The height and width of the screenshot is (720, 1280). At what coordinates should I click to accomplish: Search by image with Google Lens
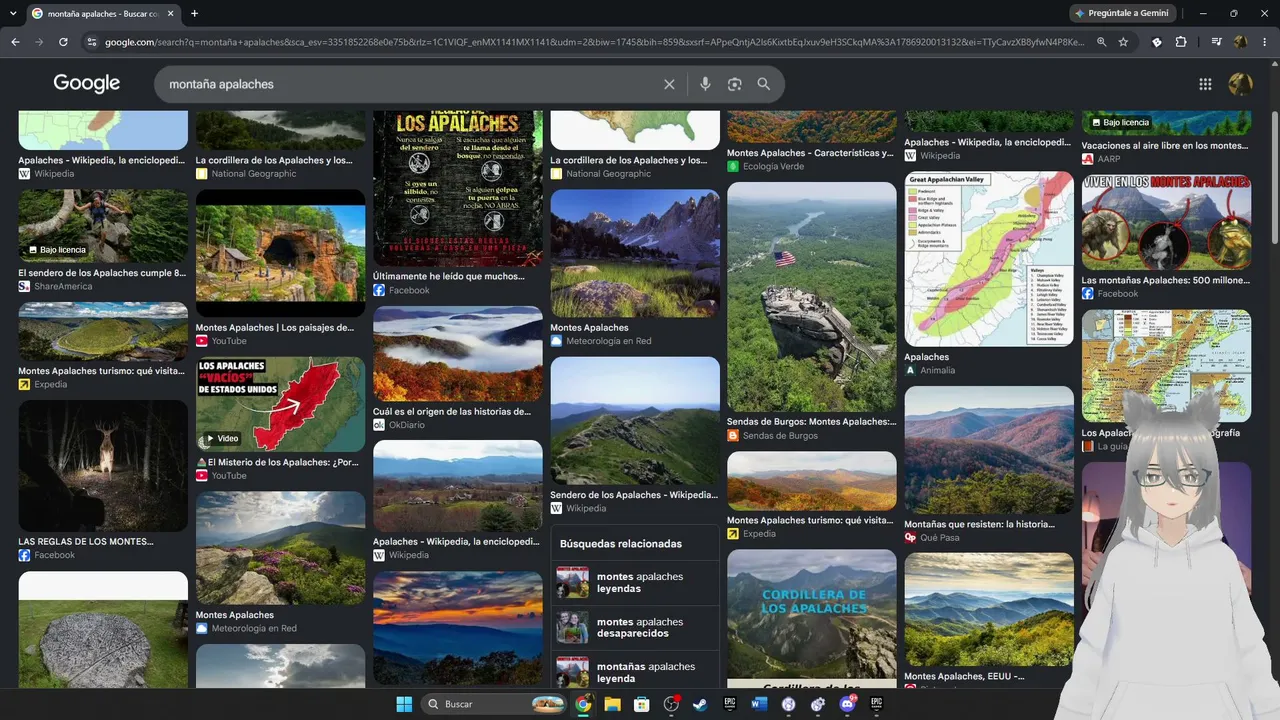pos(735,84)
